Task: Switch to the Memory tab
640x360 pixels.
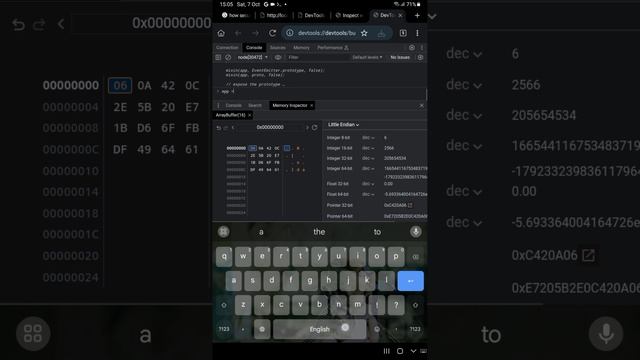Action: pyautogui.click(x=301, y=48)
